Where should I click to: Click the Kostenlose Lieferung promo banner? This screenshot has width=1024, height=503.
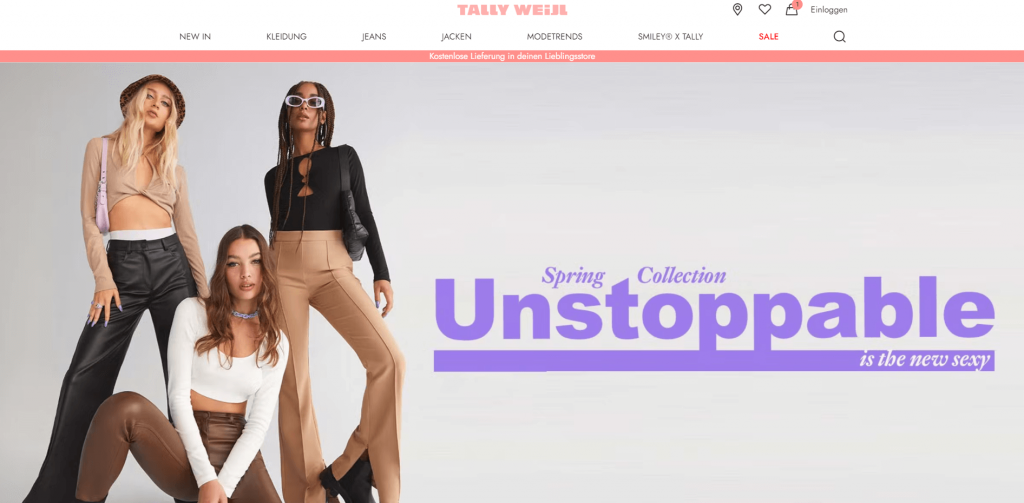pos(512,56)
